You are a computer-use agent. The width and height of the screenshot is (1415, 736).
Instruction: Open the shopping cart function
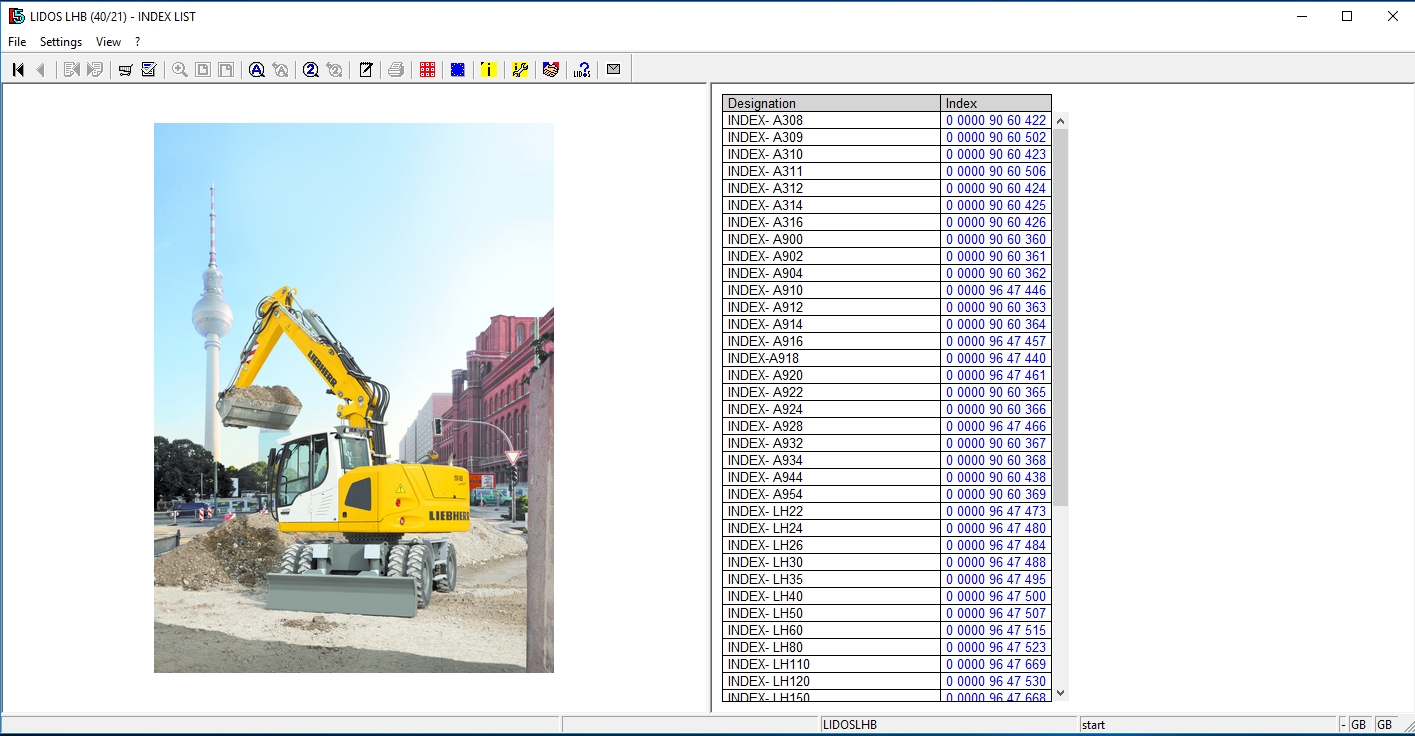click(126, 69)
